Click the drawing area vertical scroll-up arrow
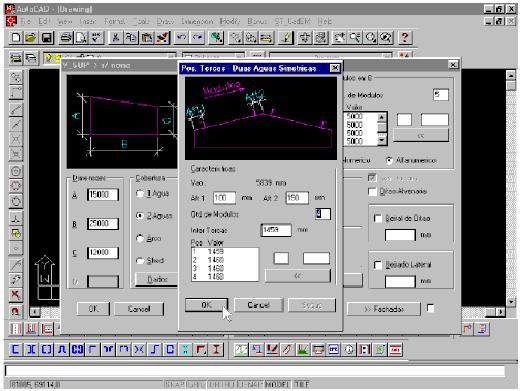Viewport: 520px width, 391px height. tap(511, 76)
